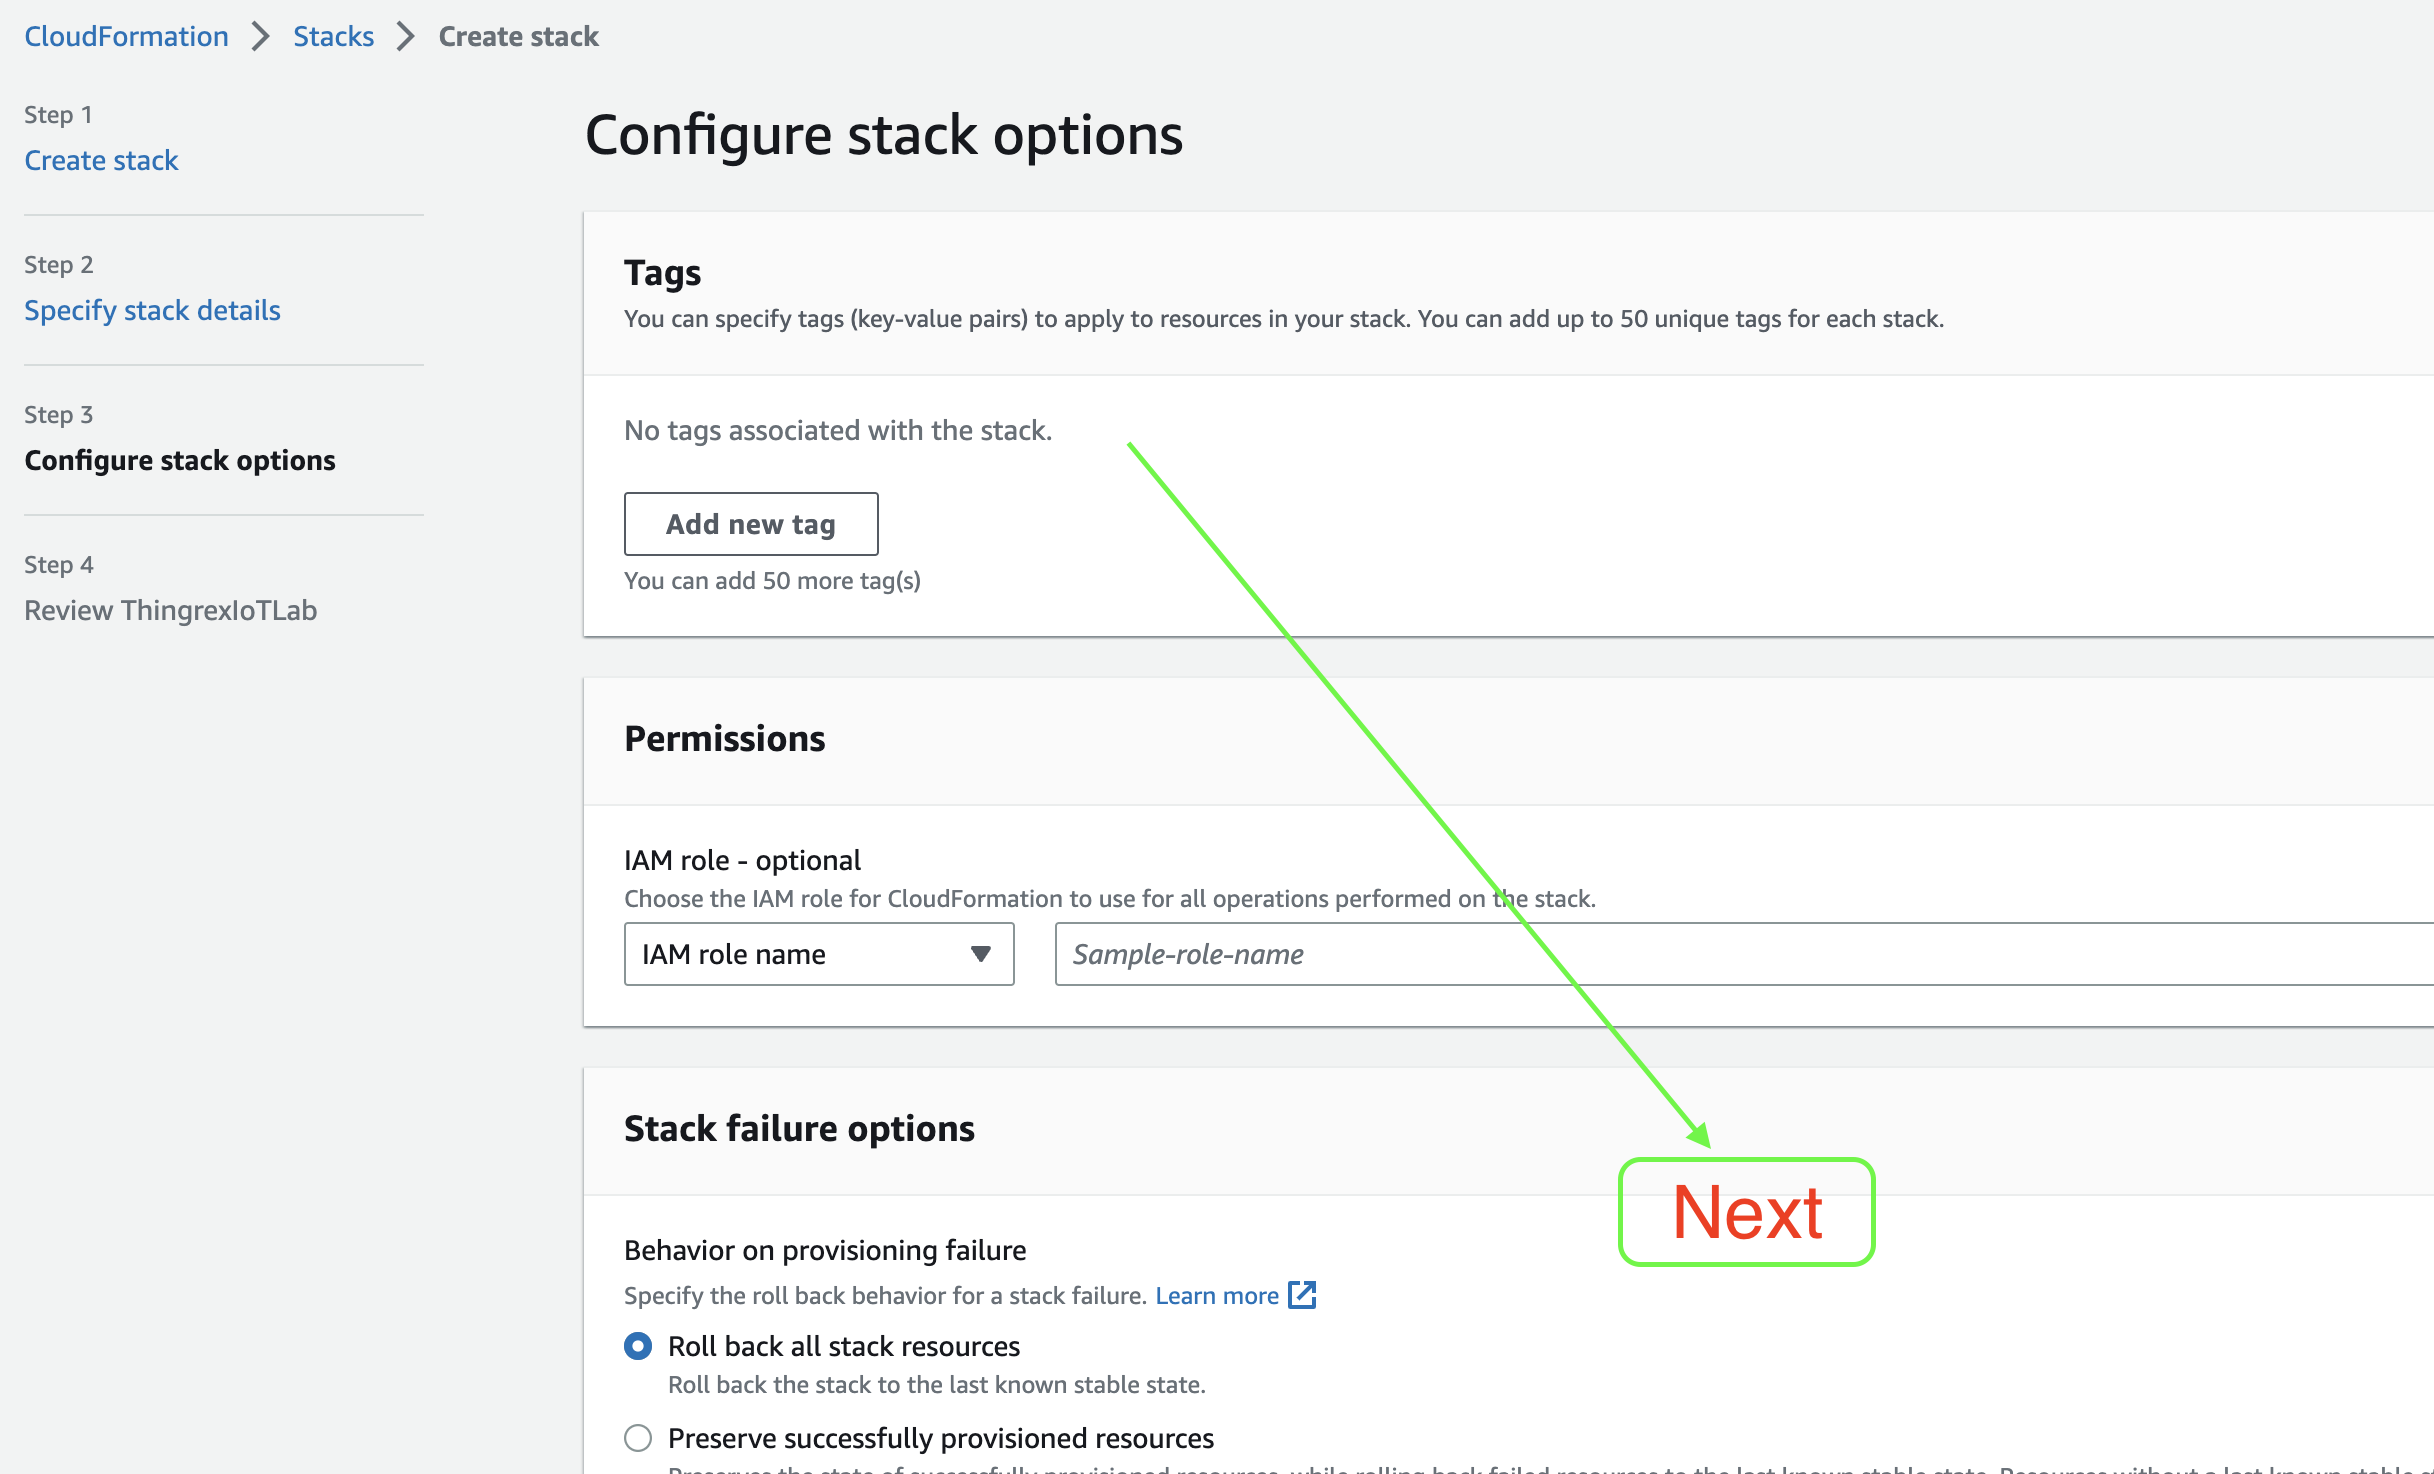Click the chevron after the Stacks breadcrumb
This screenshot has width=2434, height=1474.
point(406,37)
